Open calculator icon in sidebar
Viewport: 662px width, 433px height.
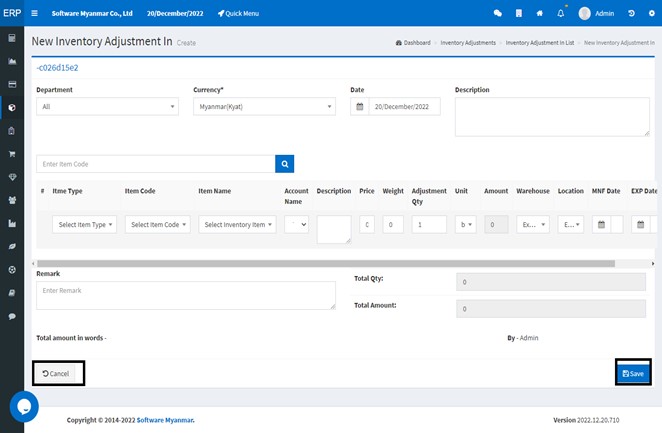pyautogui.click(x=12, y=38)
